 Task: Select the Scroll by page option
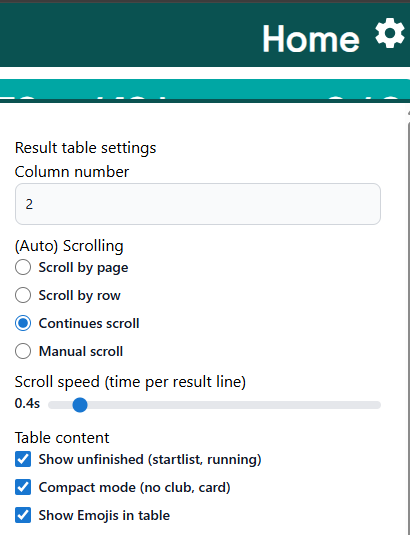pos(23,267)
